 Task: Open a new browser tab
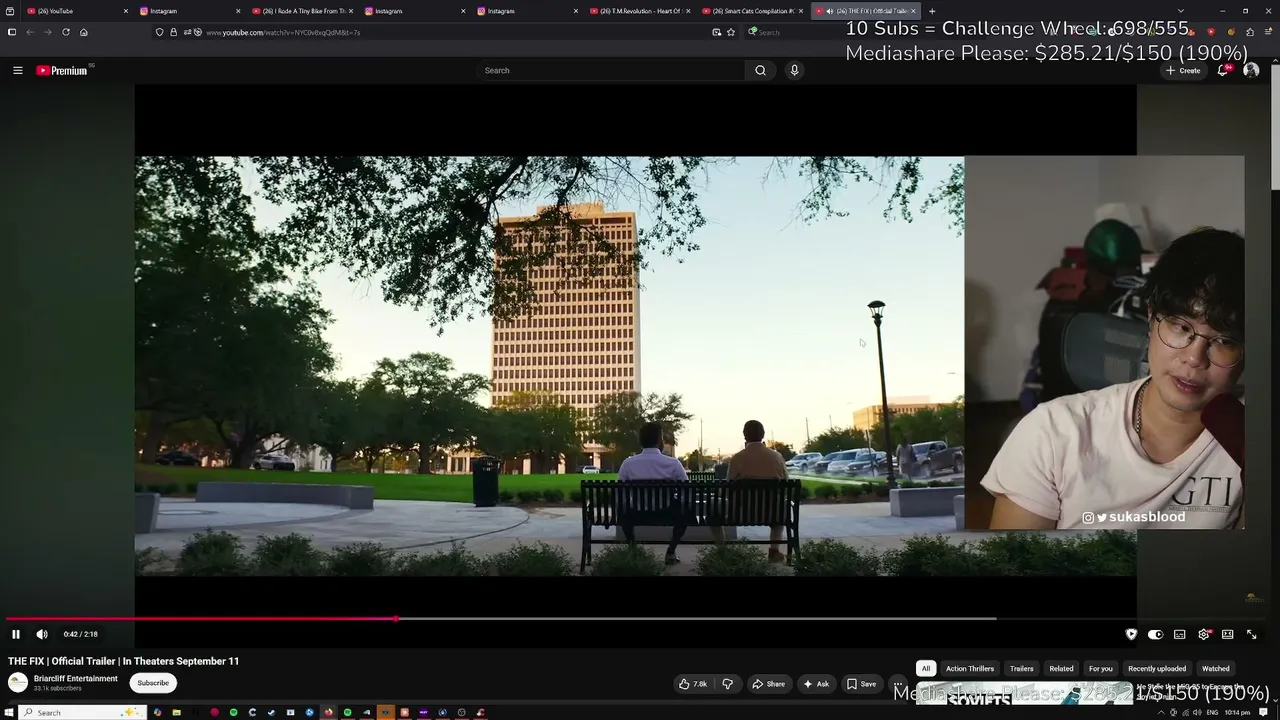[932, 11]
